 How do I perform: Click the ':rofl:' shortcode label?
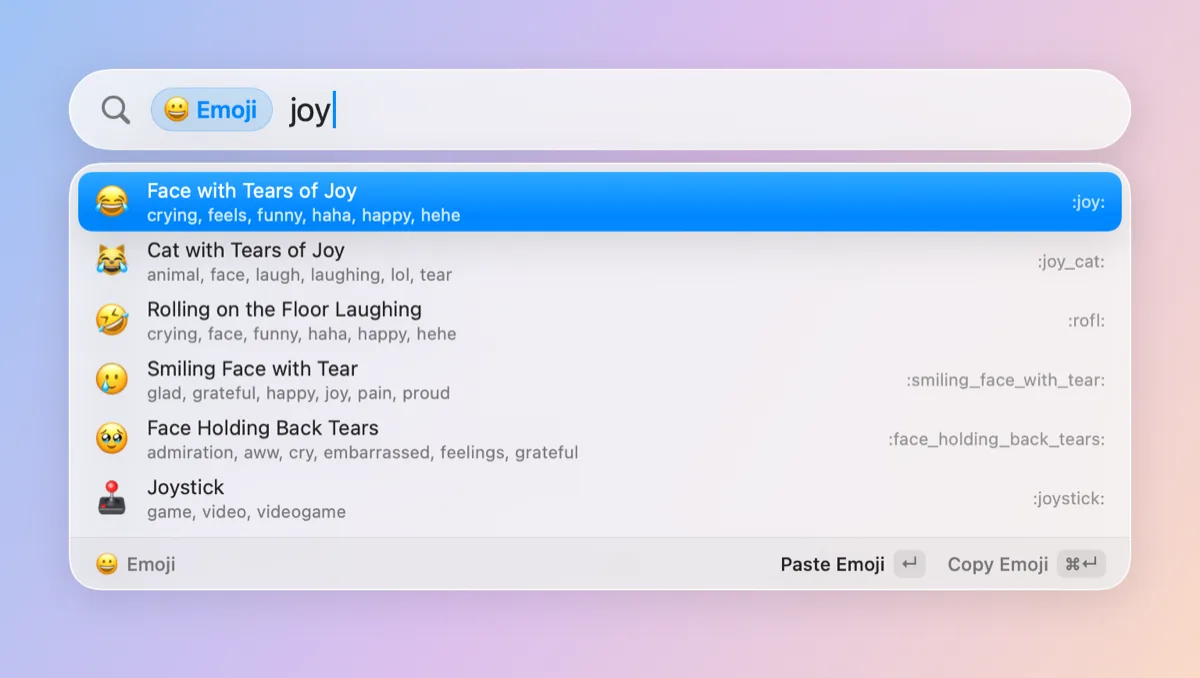point(1086,321)
